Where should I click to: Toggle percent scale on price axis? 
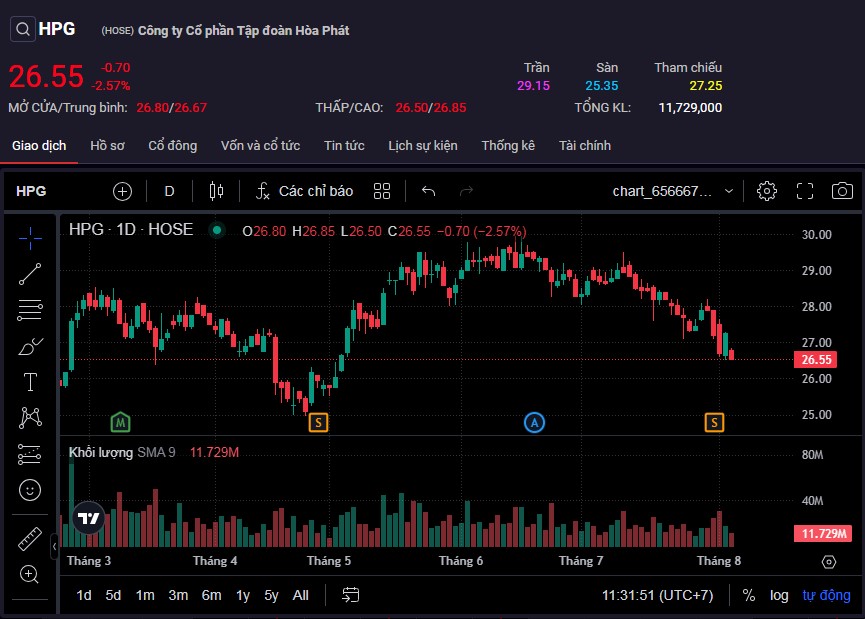click(x=749, y=595)
